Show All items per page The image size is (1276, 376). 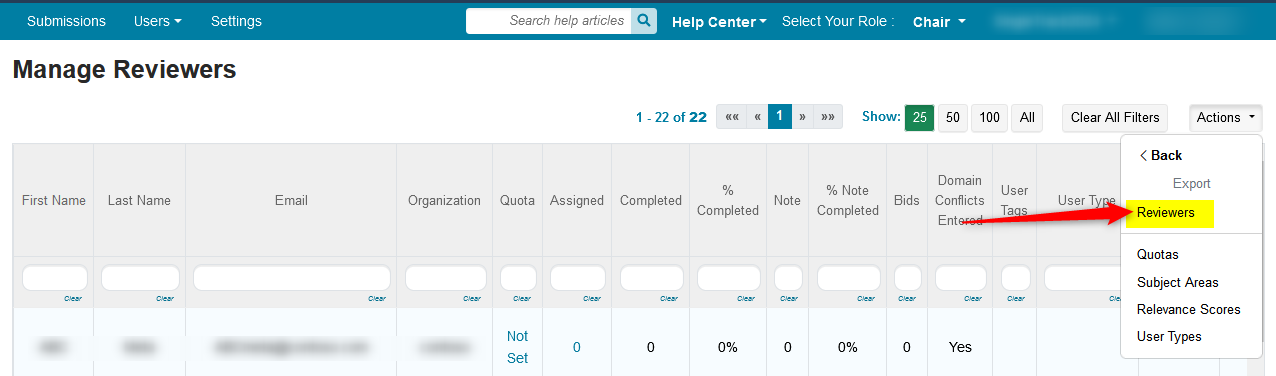tap(1027, 117)
